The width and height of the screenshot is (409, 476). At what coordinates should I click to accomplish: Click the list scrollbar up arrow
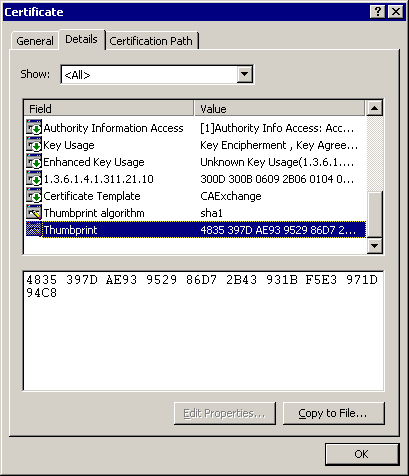374,108
